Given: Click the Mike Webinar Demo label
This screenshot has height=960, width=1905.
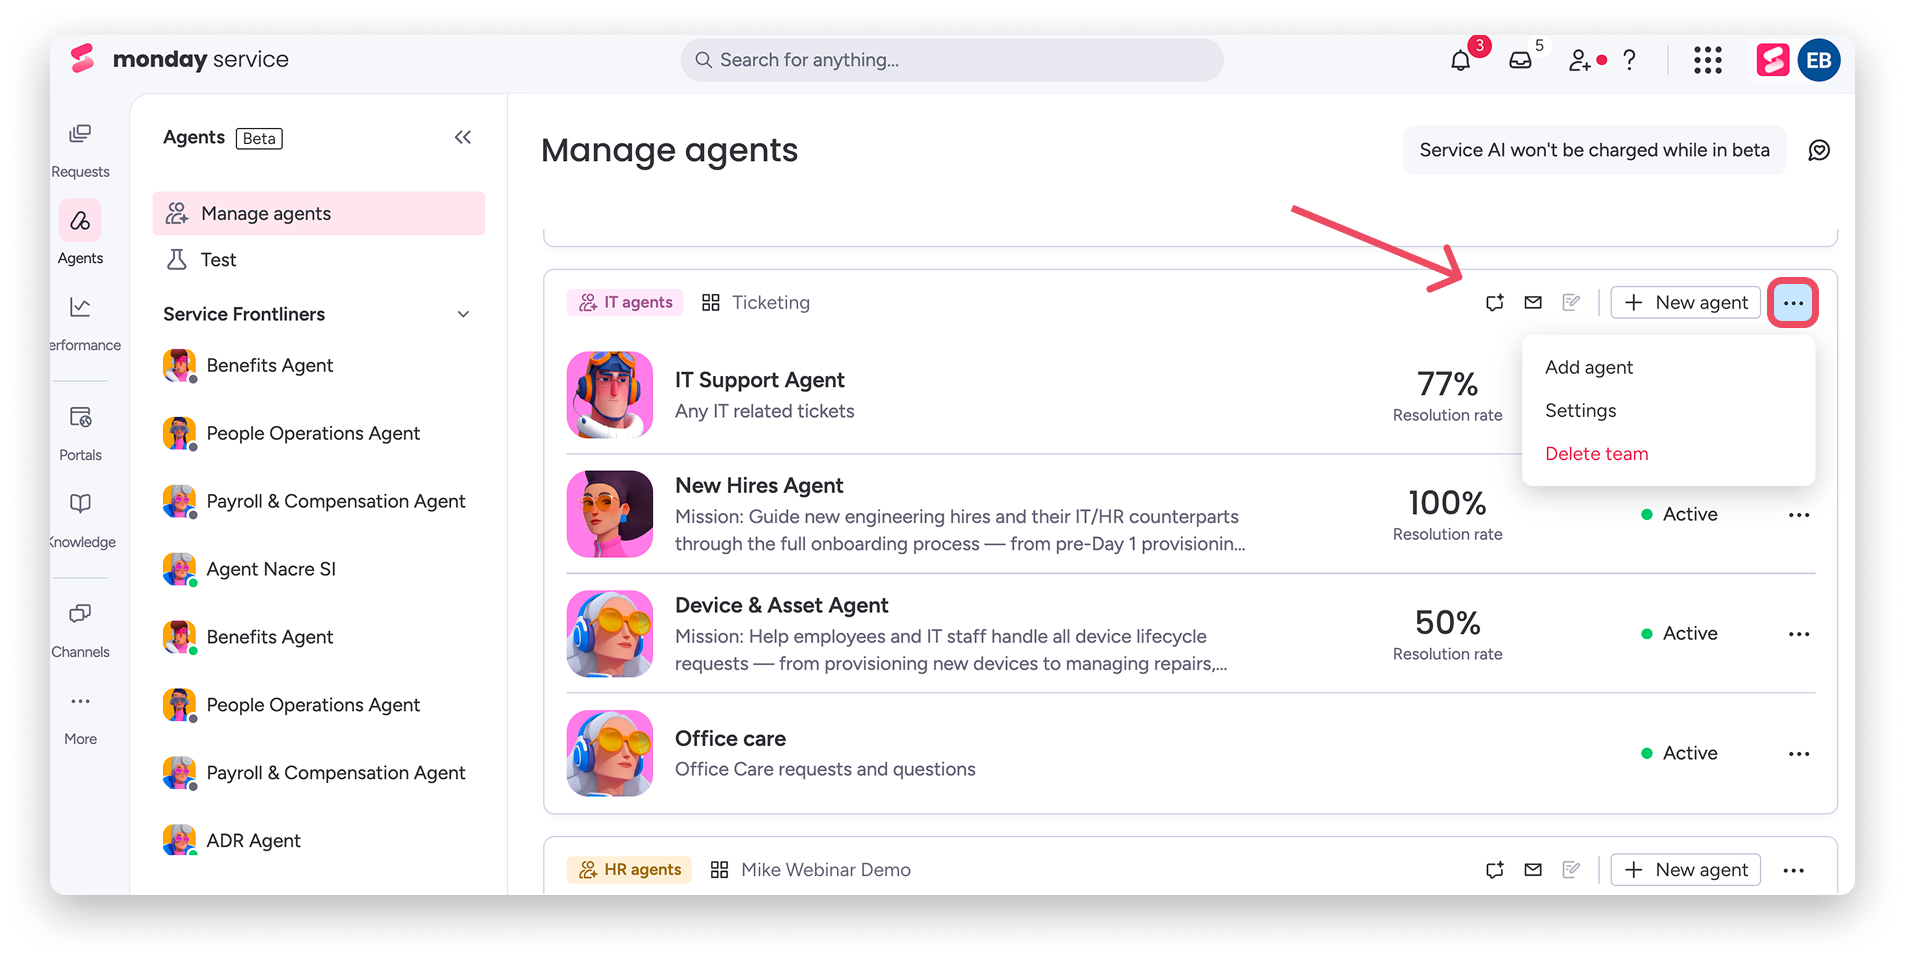Looking at the screenshot, I should pos(826,869).
